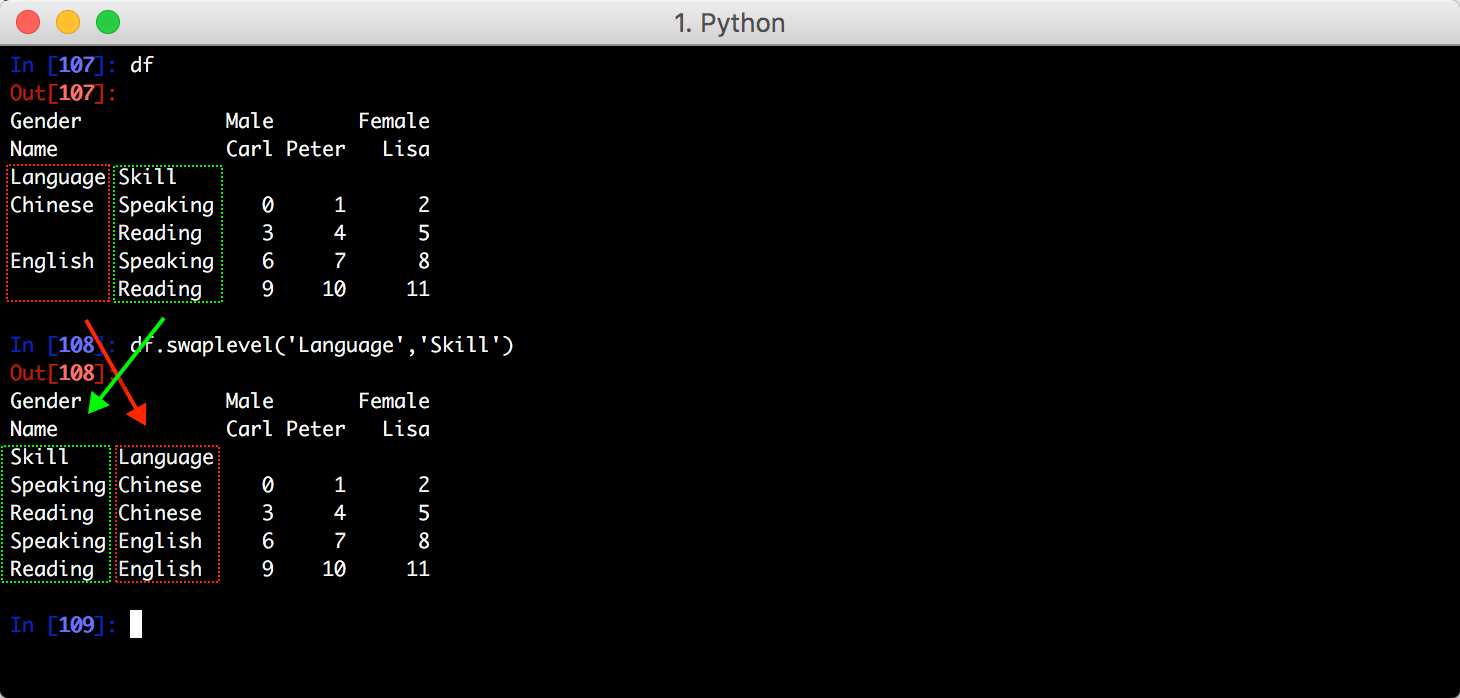1460x698 pixels.
Task: Click the red close window button
Action: [x=29, y=21]
